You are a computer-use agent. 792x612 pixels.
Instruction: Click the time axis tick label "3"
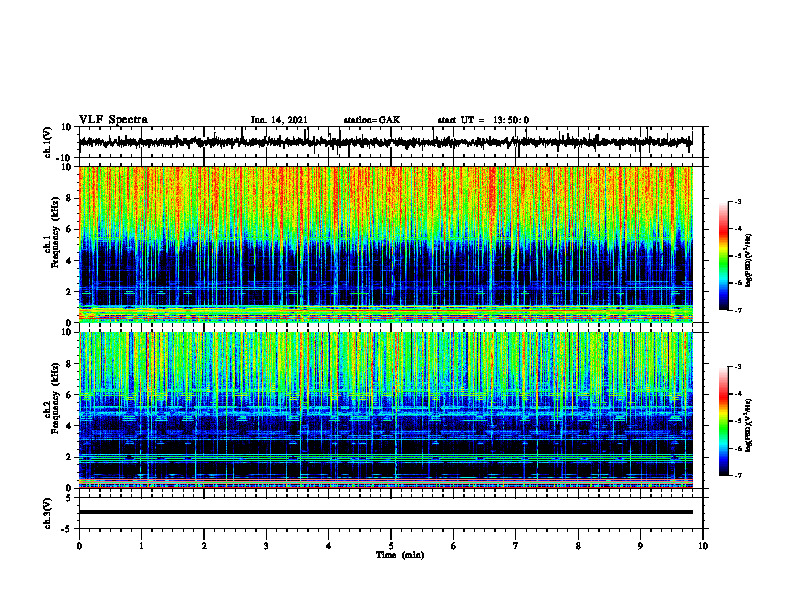[266, 546]
